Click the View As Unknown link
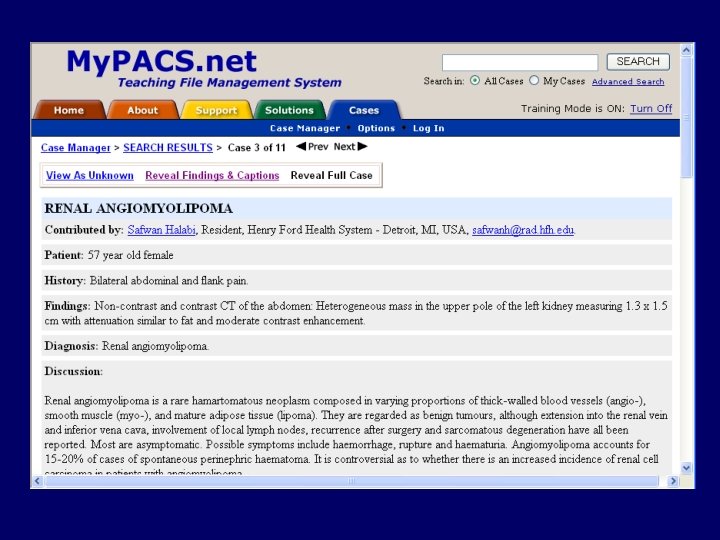720x540 pixels. pos(90,175)
